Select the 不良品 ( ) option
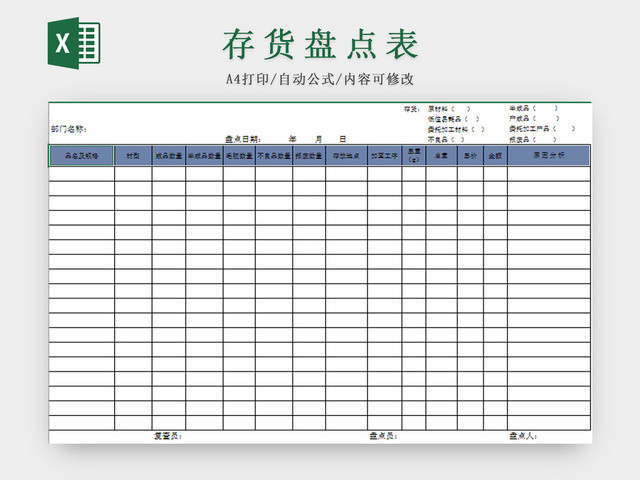The height and width of the screenshot is (480, 640). coord(446,140)
